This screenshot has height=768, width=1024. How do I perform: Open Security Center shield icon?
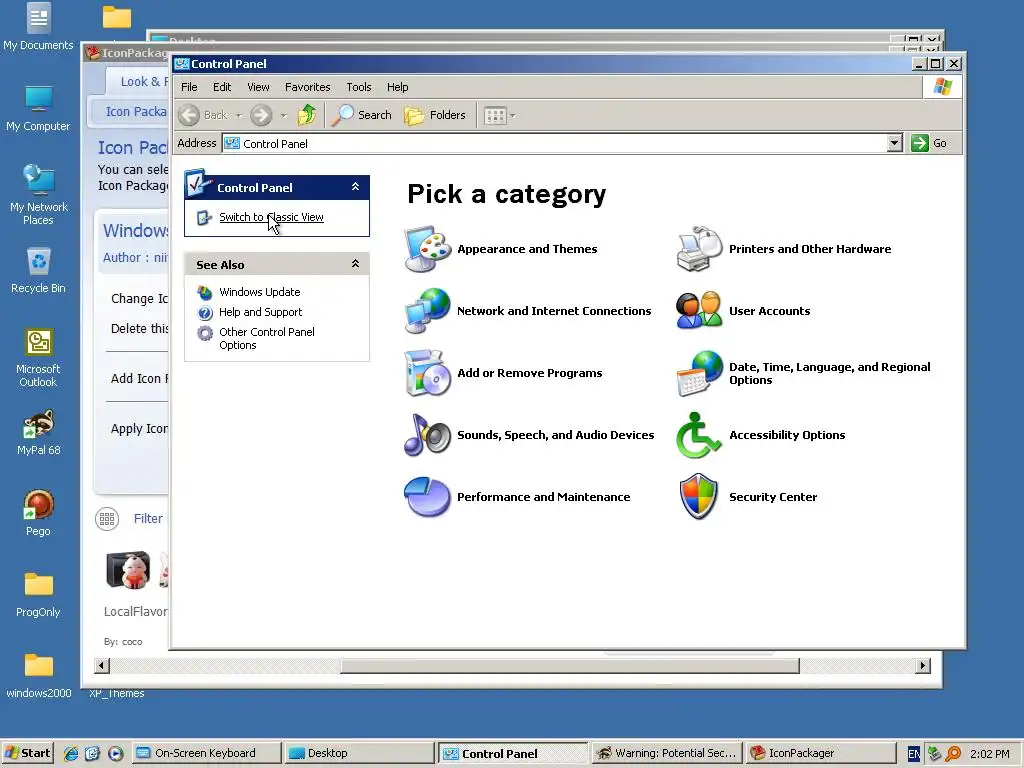coord(699,497)
